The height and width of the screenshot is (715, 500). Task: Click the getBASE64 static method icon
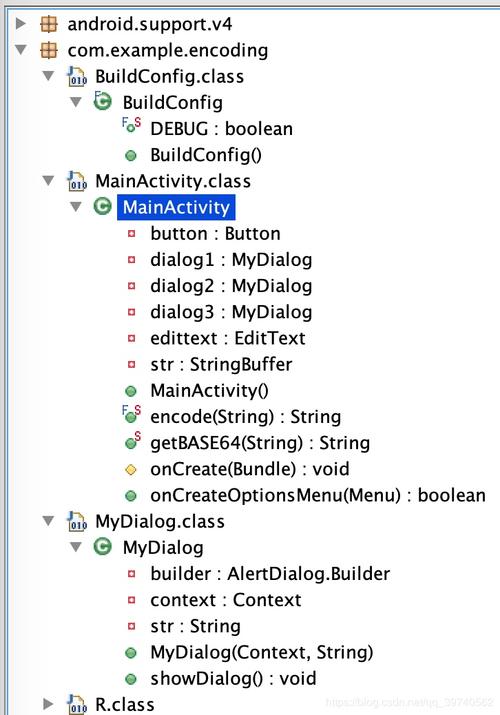point(133,440)
